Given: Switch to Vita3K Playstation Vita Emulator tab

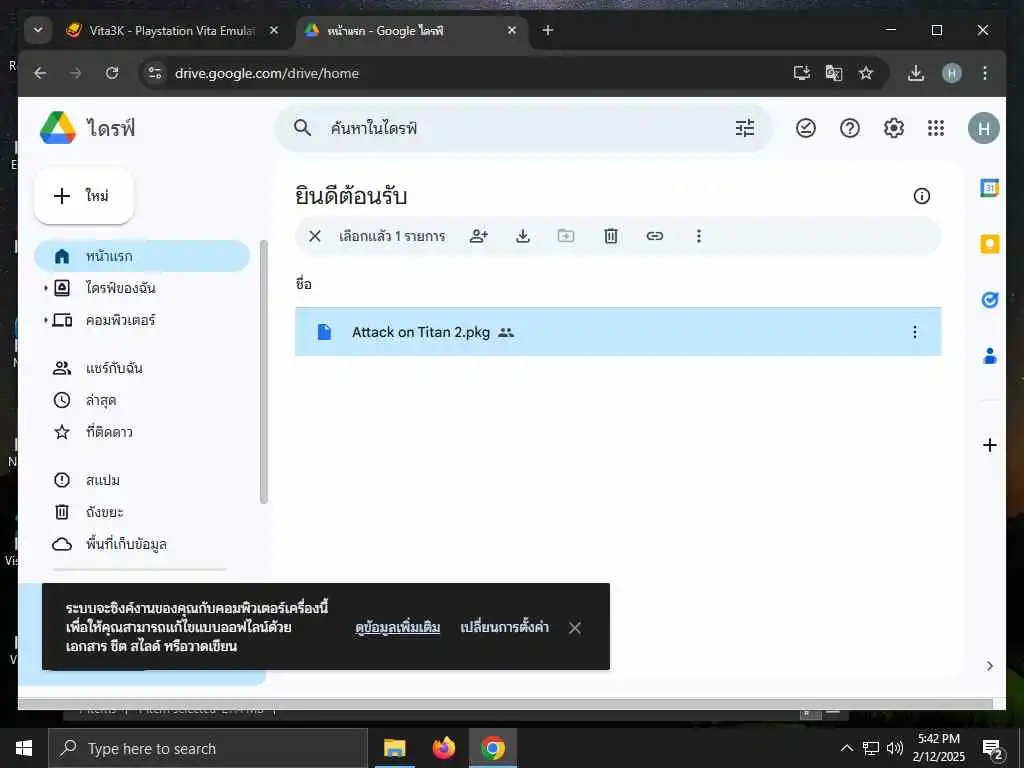Looking at the screenshot, I should pos(172,31).
